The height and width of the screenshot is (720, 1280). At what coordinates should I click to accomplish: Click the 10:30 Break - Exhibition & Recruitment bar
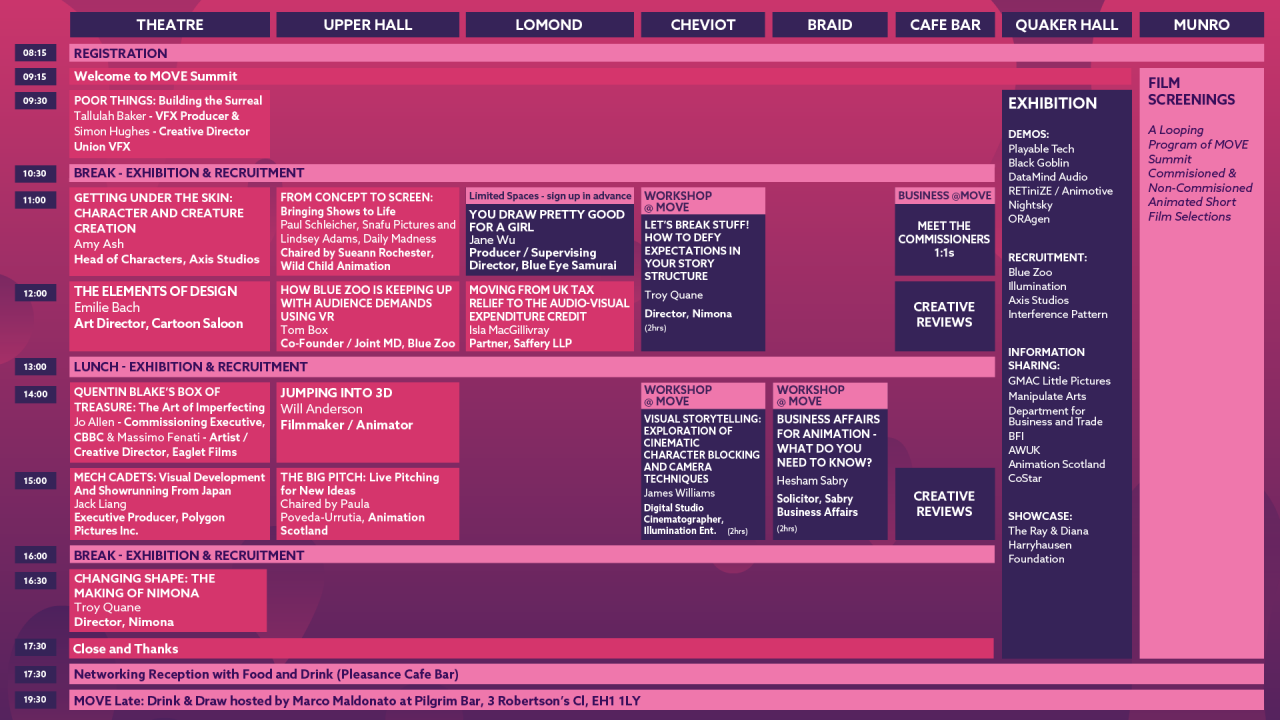pyautogui.click(x=532, y=173)
